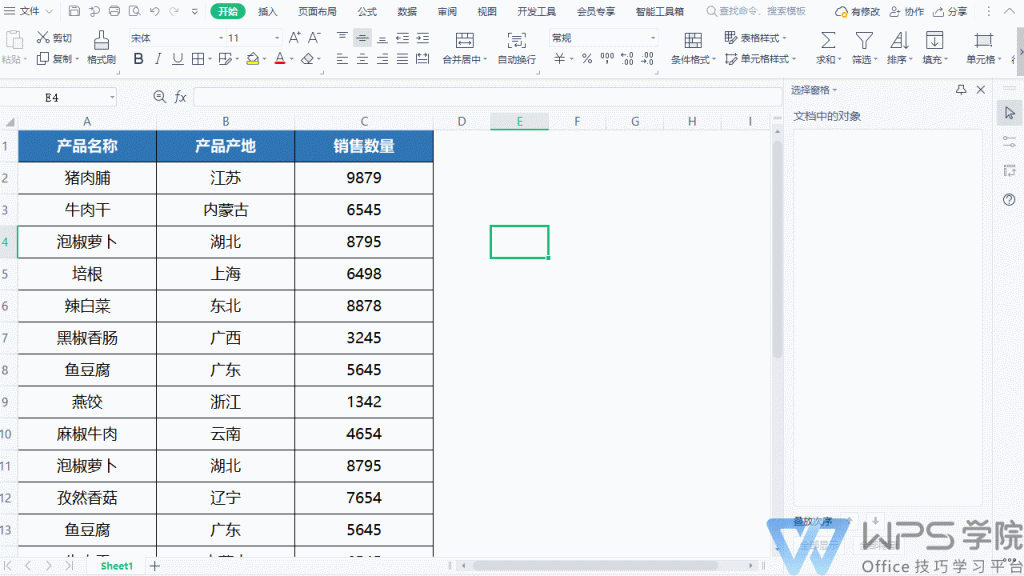Open the Insert (插入) ribbon tab
Screen dimensions: 1024x576
tap(268, 11)
